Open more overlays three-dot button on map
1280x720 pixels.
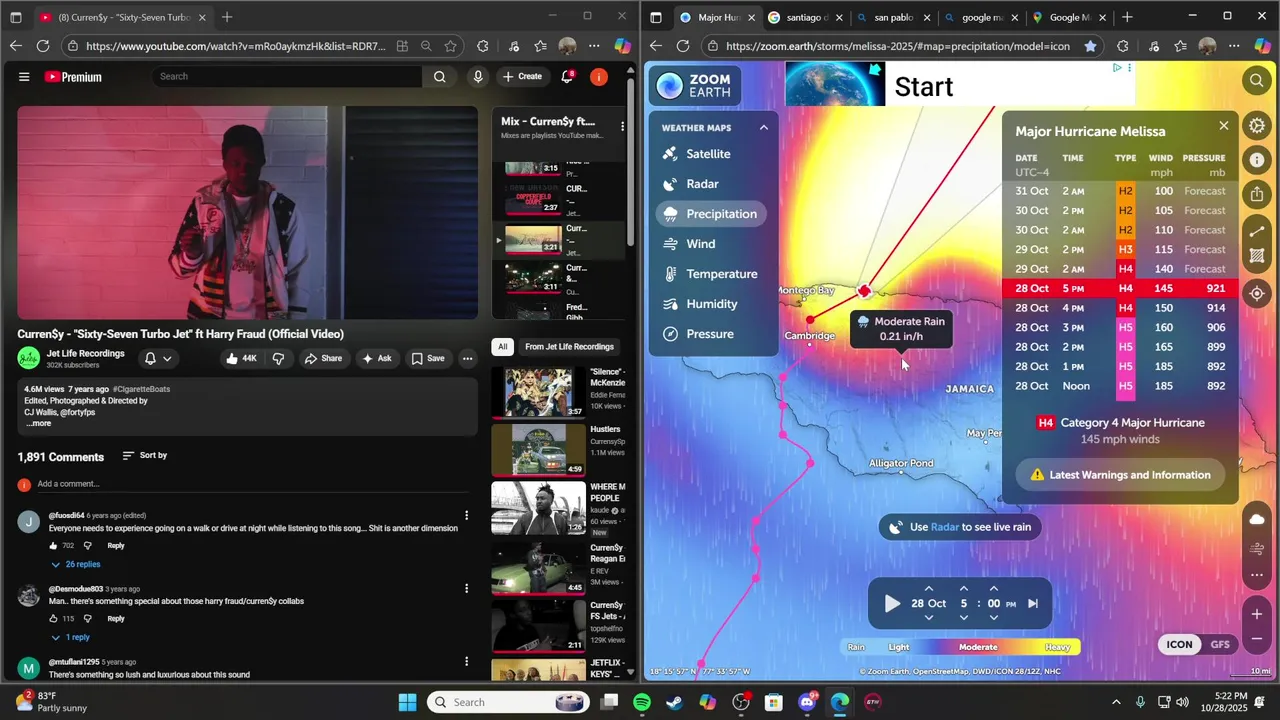(x=1257, y=575)
